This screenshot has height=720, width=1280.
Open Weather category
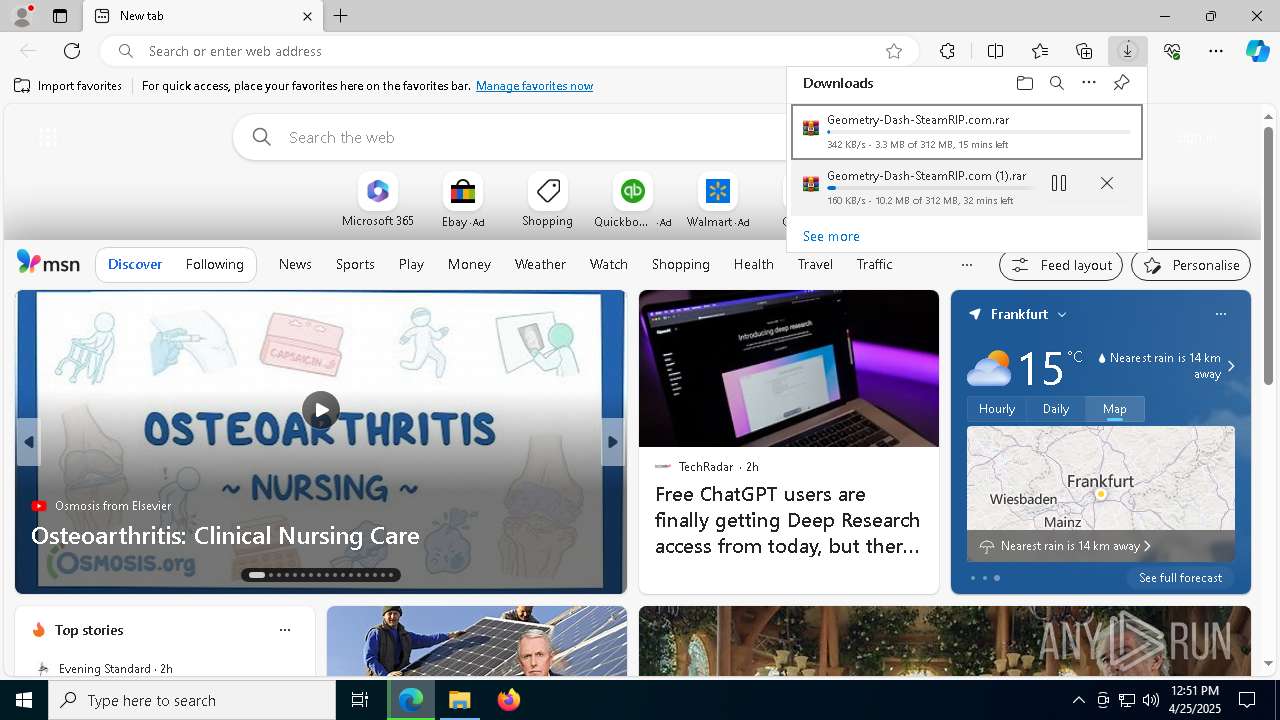tap(540, 264)
